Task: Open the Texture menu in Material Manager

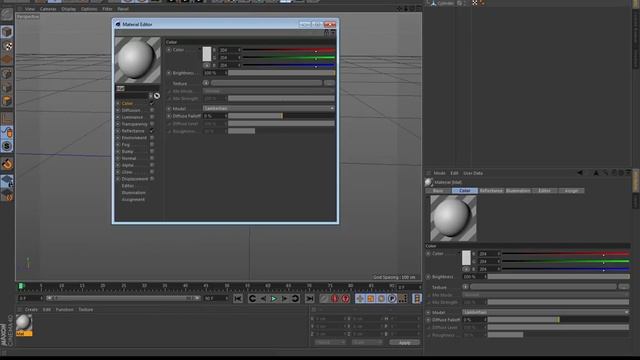Action: [86, 309]
